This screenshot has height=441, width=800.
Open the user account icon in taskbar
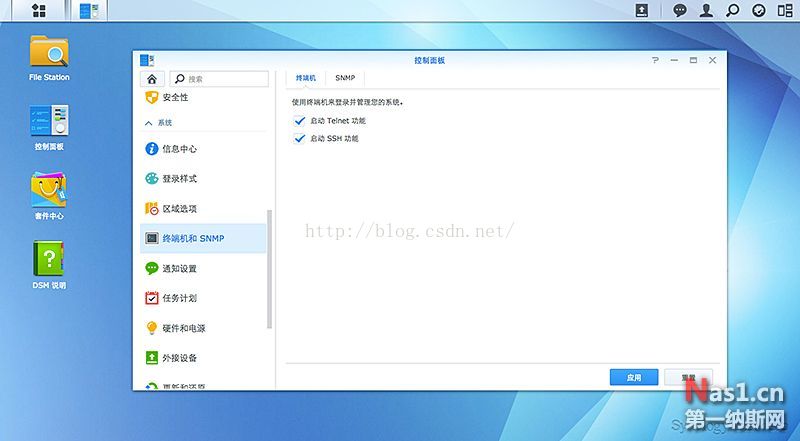point(707,11)
